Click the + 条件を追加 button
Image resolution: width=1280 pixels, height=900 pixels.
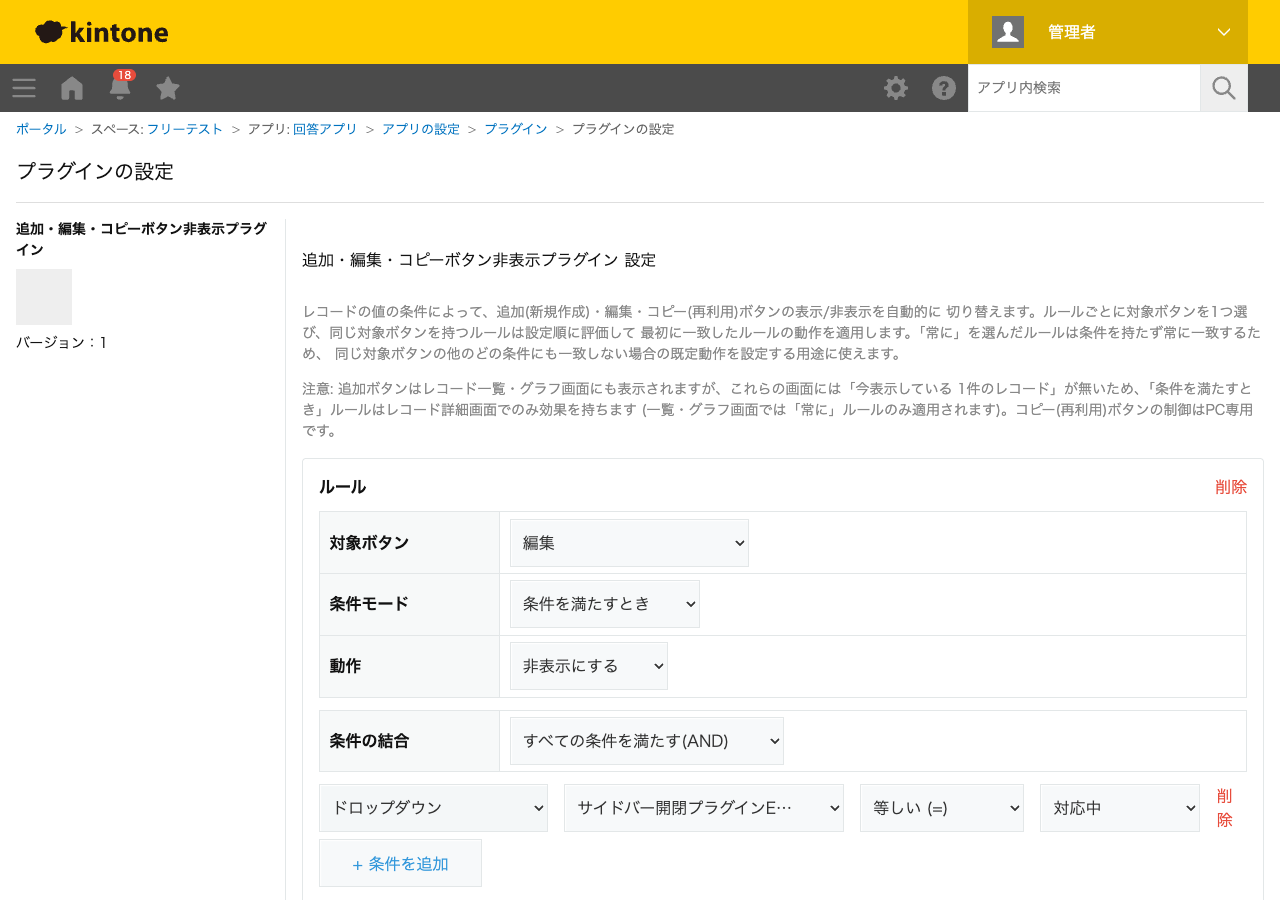[x=400, y=863]
